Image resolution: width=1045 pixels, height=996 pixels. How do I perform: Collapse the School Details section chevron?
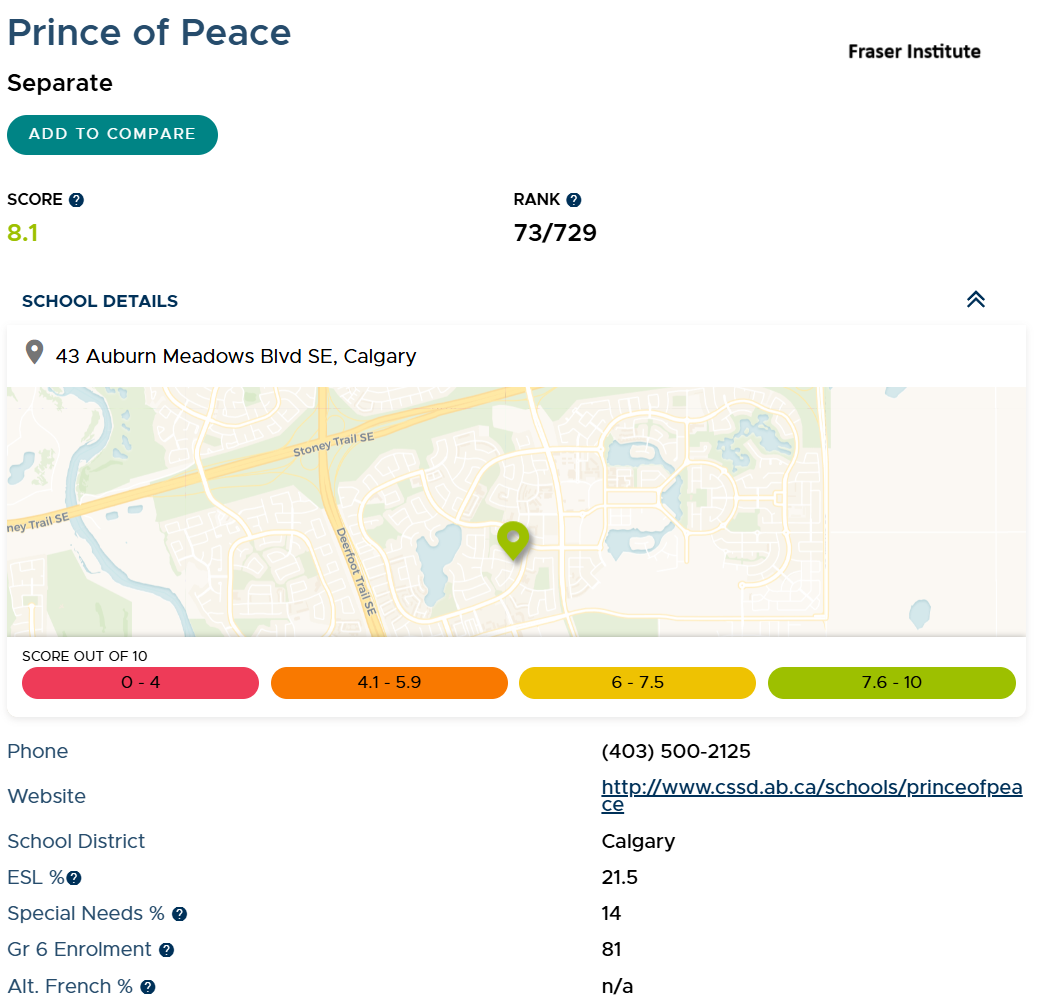tap(976, 300)
